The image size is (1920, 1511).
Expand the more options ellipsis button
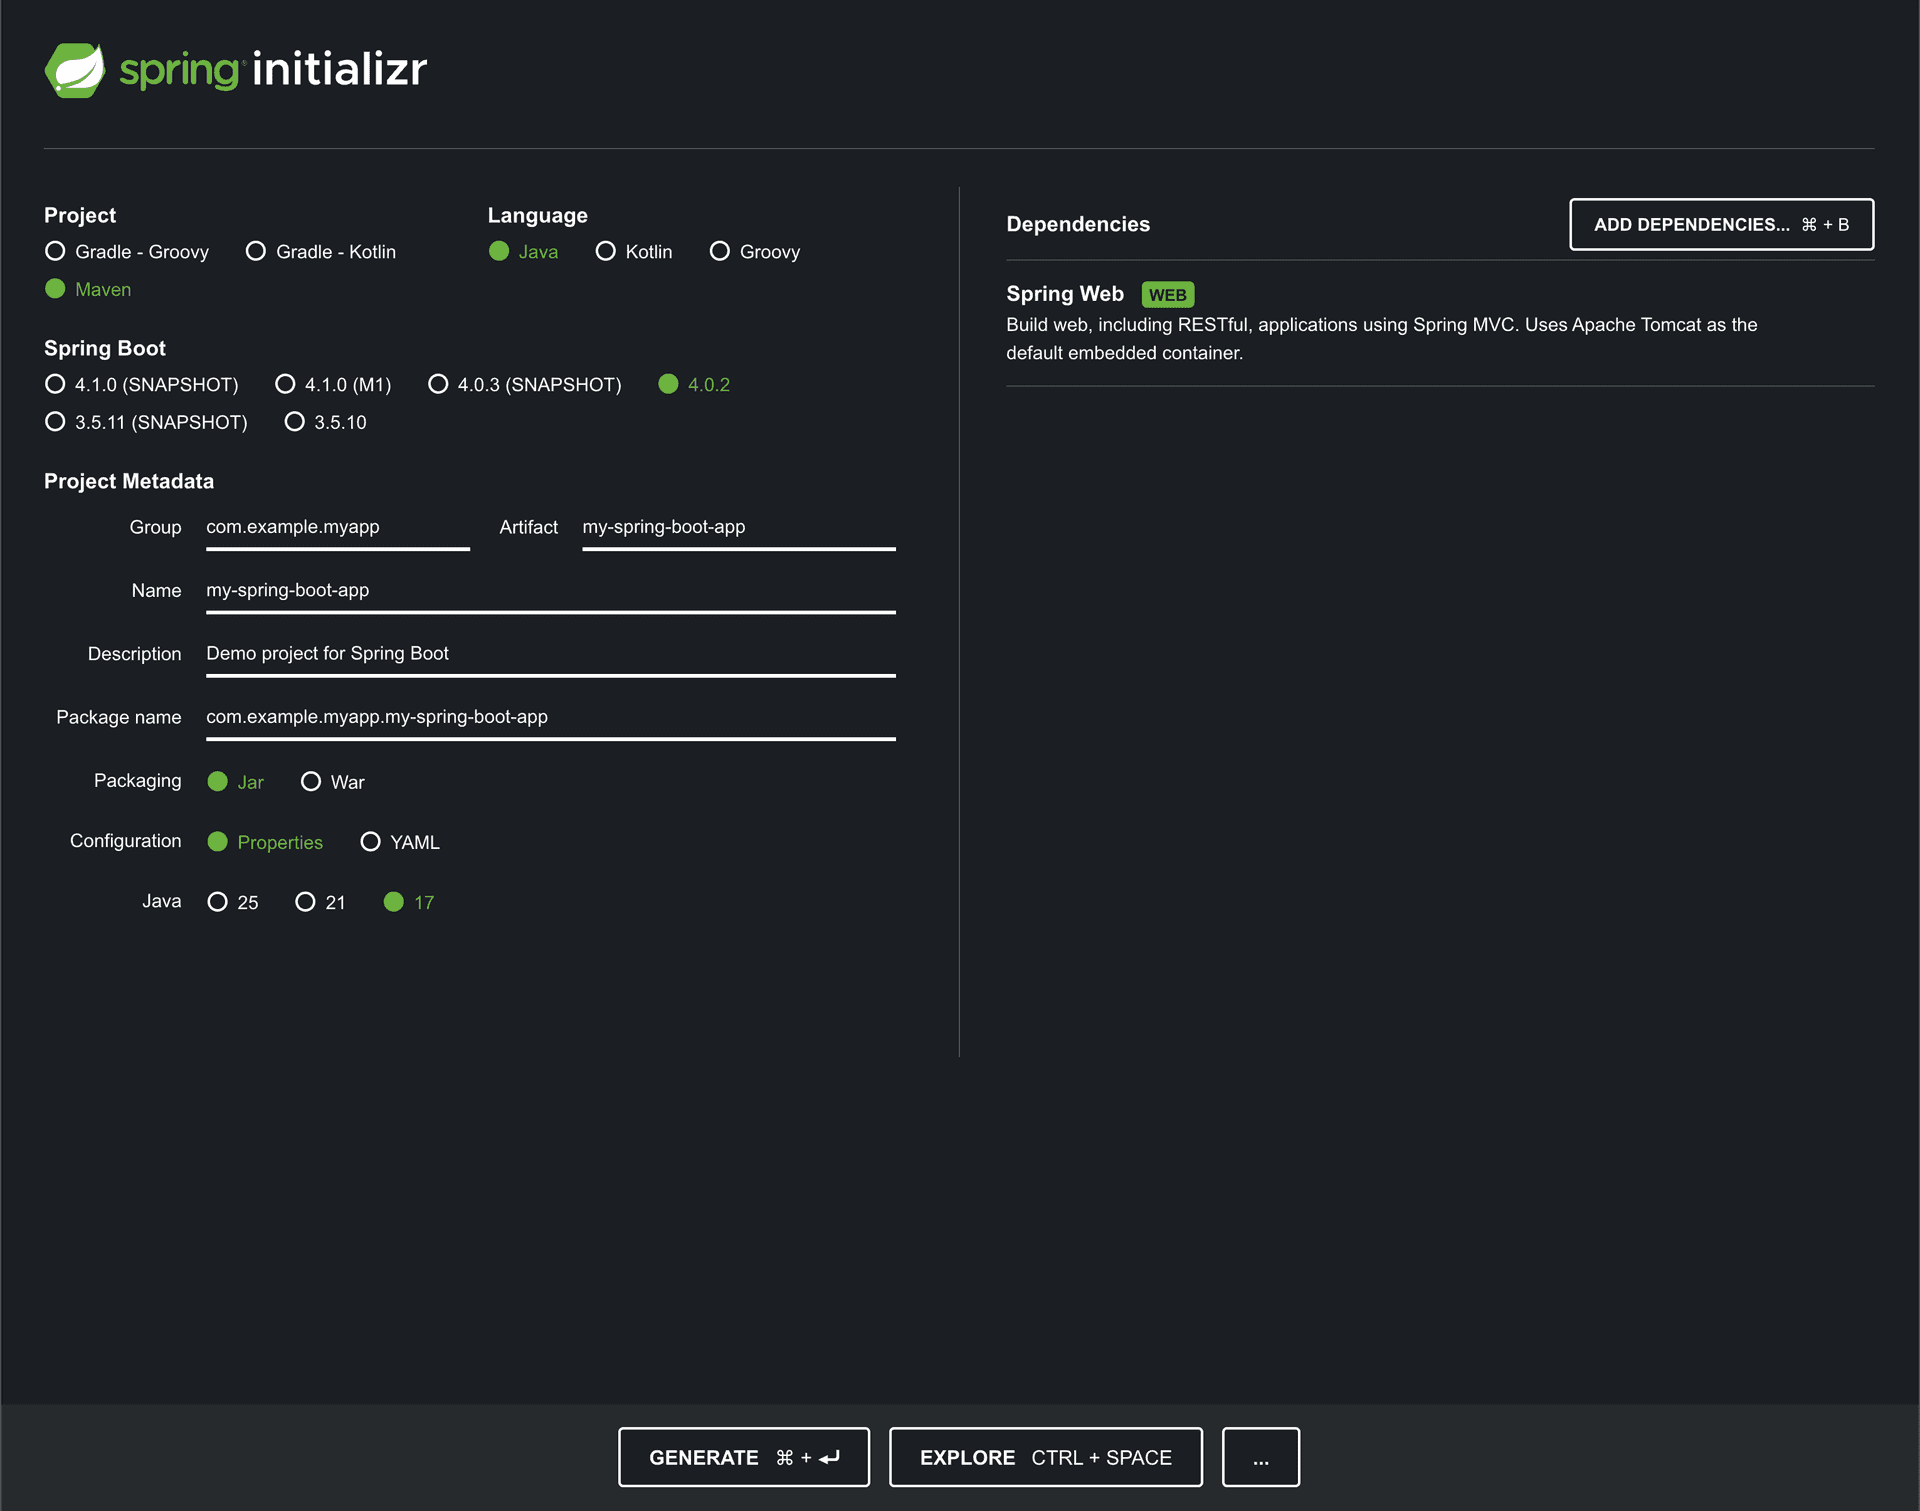tap(1260, 1457)
